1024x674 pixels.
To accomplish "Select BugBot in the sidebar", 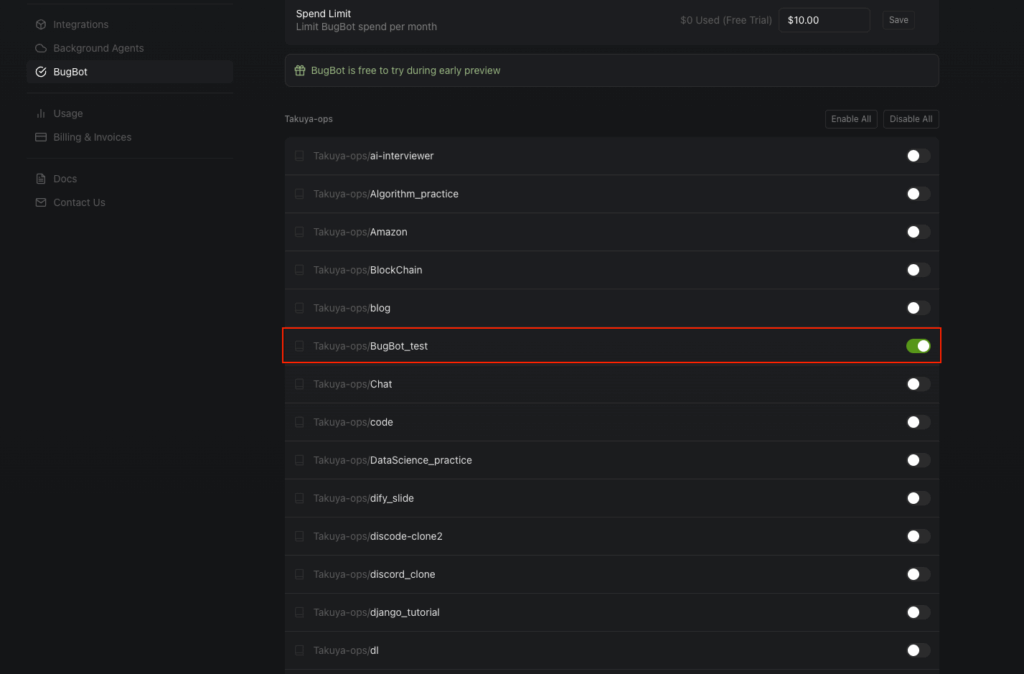I will pos(130,72).
